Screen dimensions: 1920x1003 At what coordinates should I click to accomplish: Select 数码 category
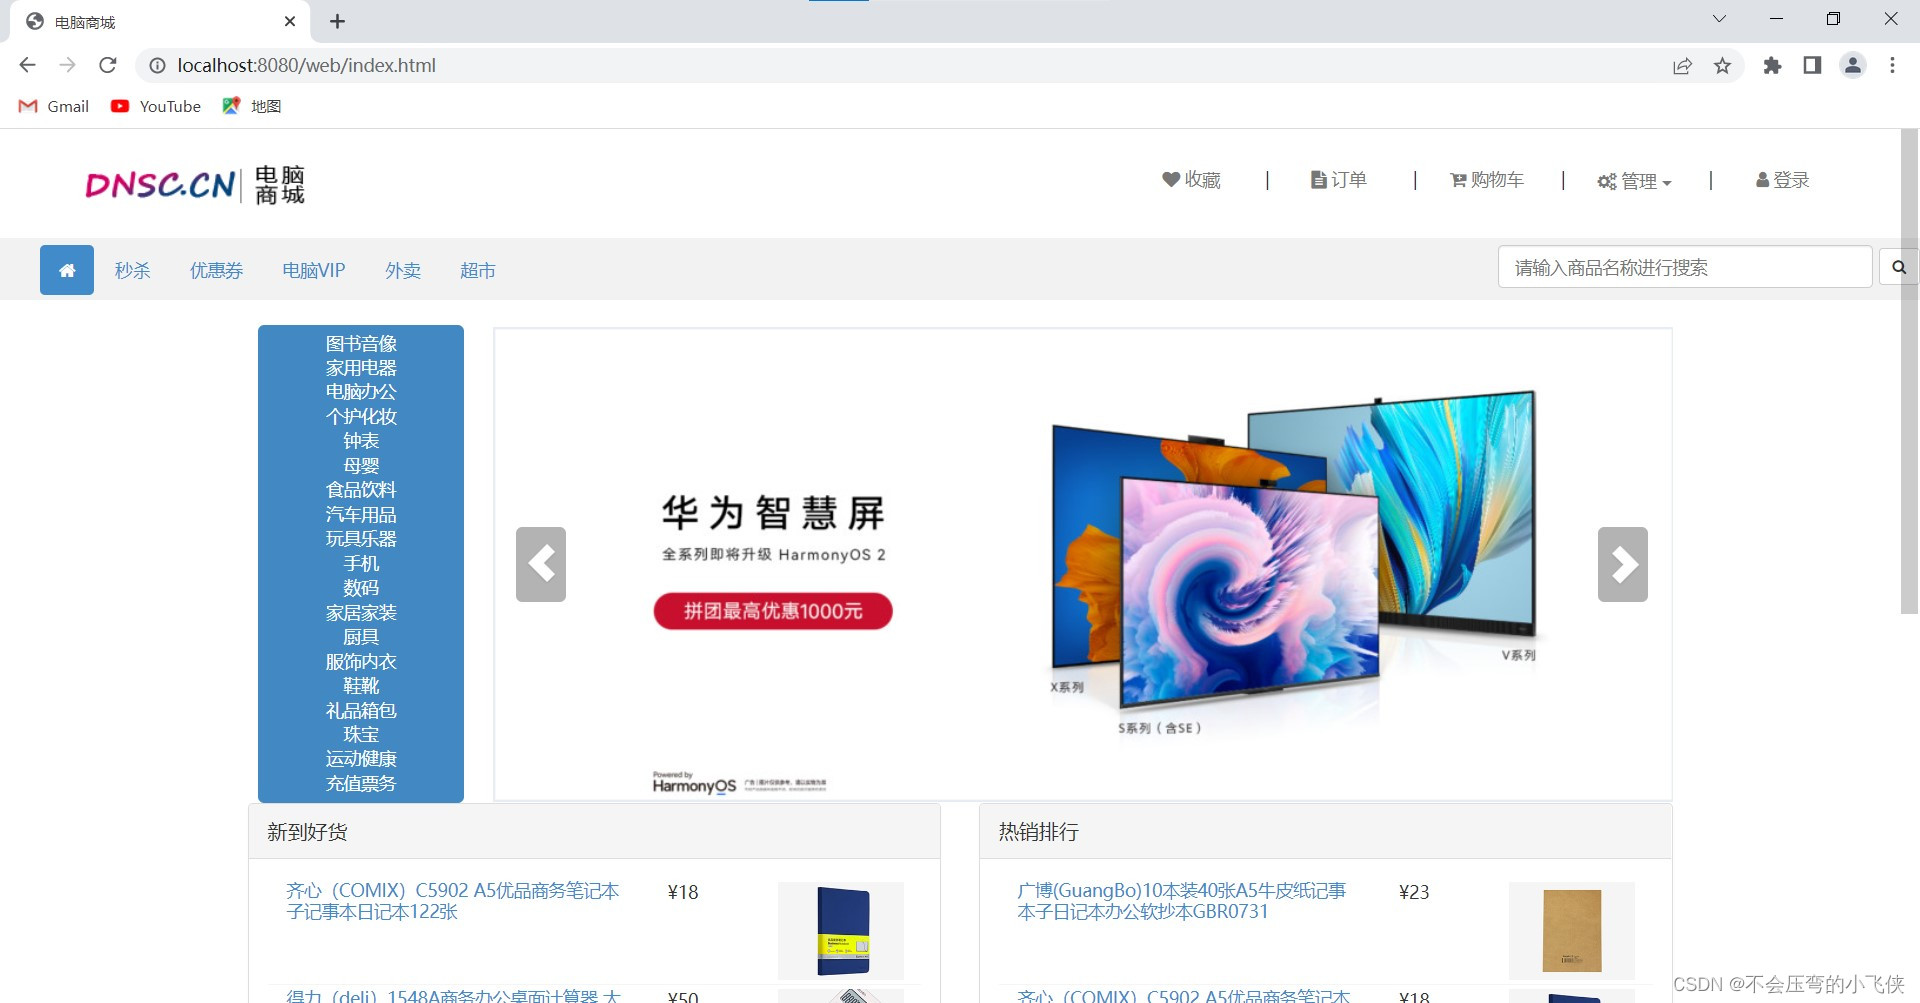(x=361, y=588)
